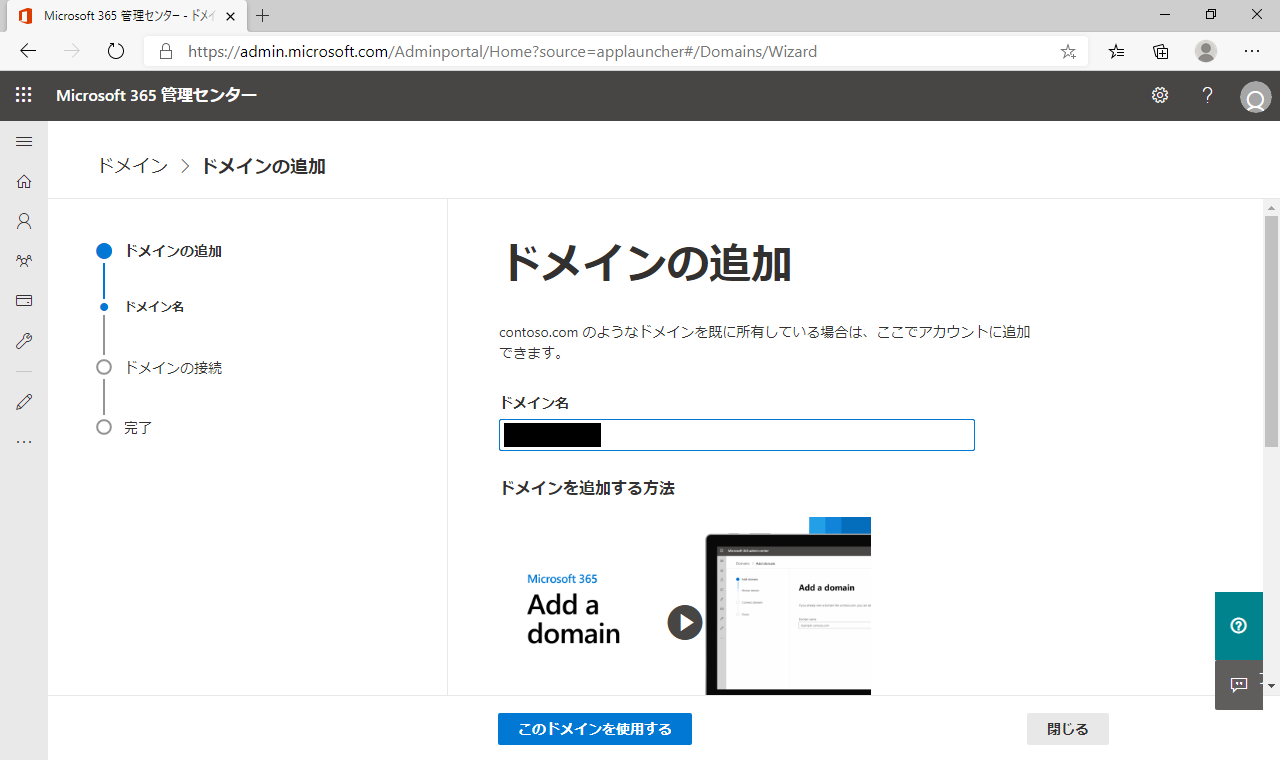Open Setup wrench icon in the sidebar
The image size is (1280, 760).
24,341
